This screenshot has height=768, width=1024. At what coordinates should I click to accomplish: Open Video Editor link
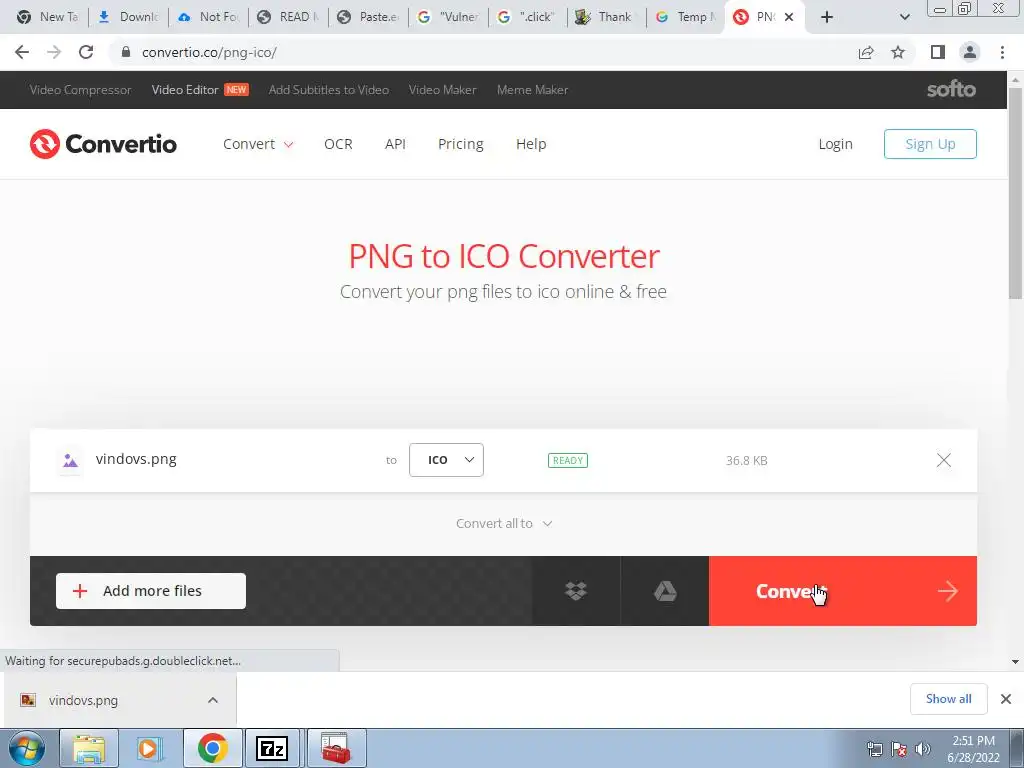pos(185,89)
